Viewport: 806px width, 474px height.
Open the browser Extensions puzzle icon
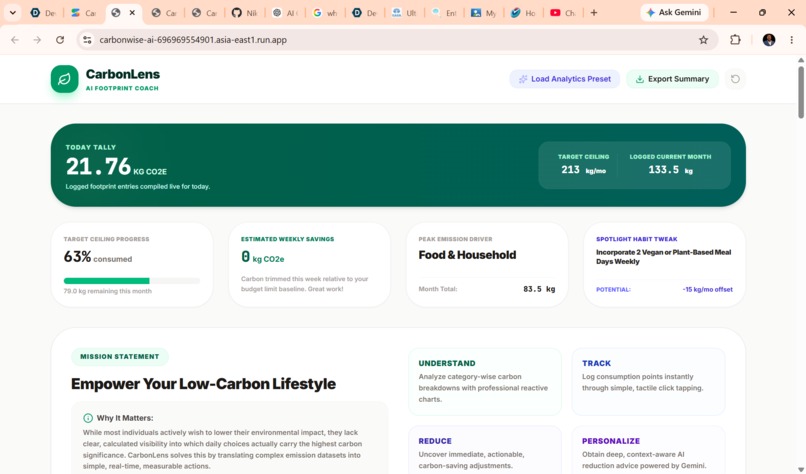pos(735,40)
